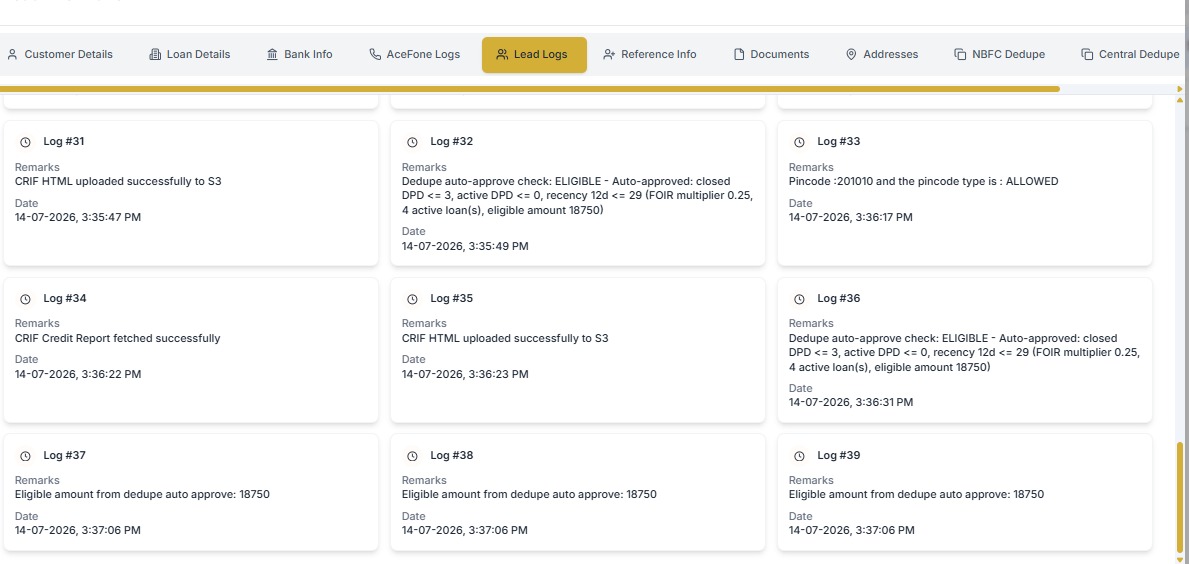Click the date 14-07-2026, 3:35:49 PM
Screen dimensions: 1189x564
(465, 246)
